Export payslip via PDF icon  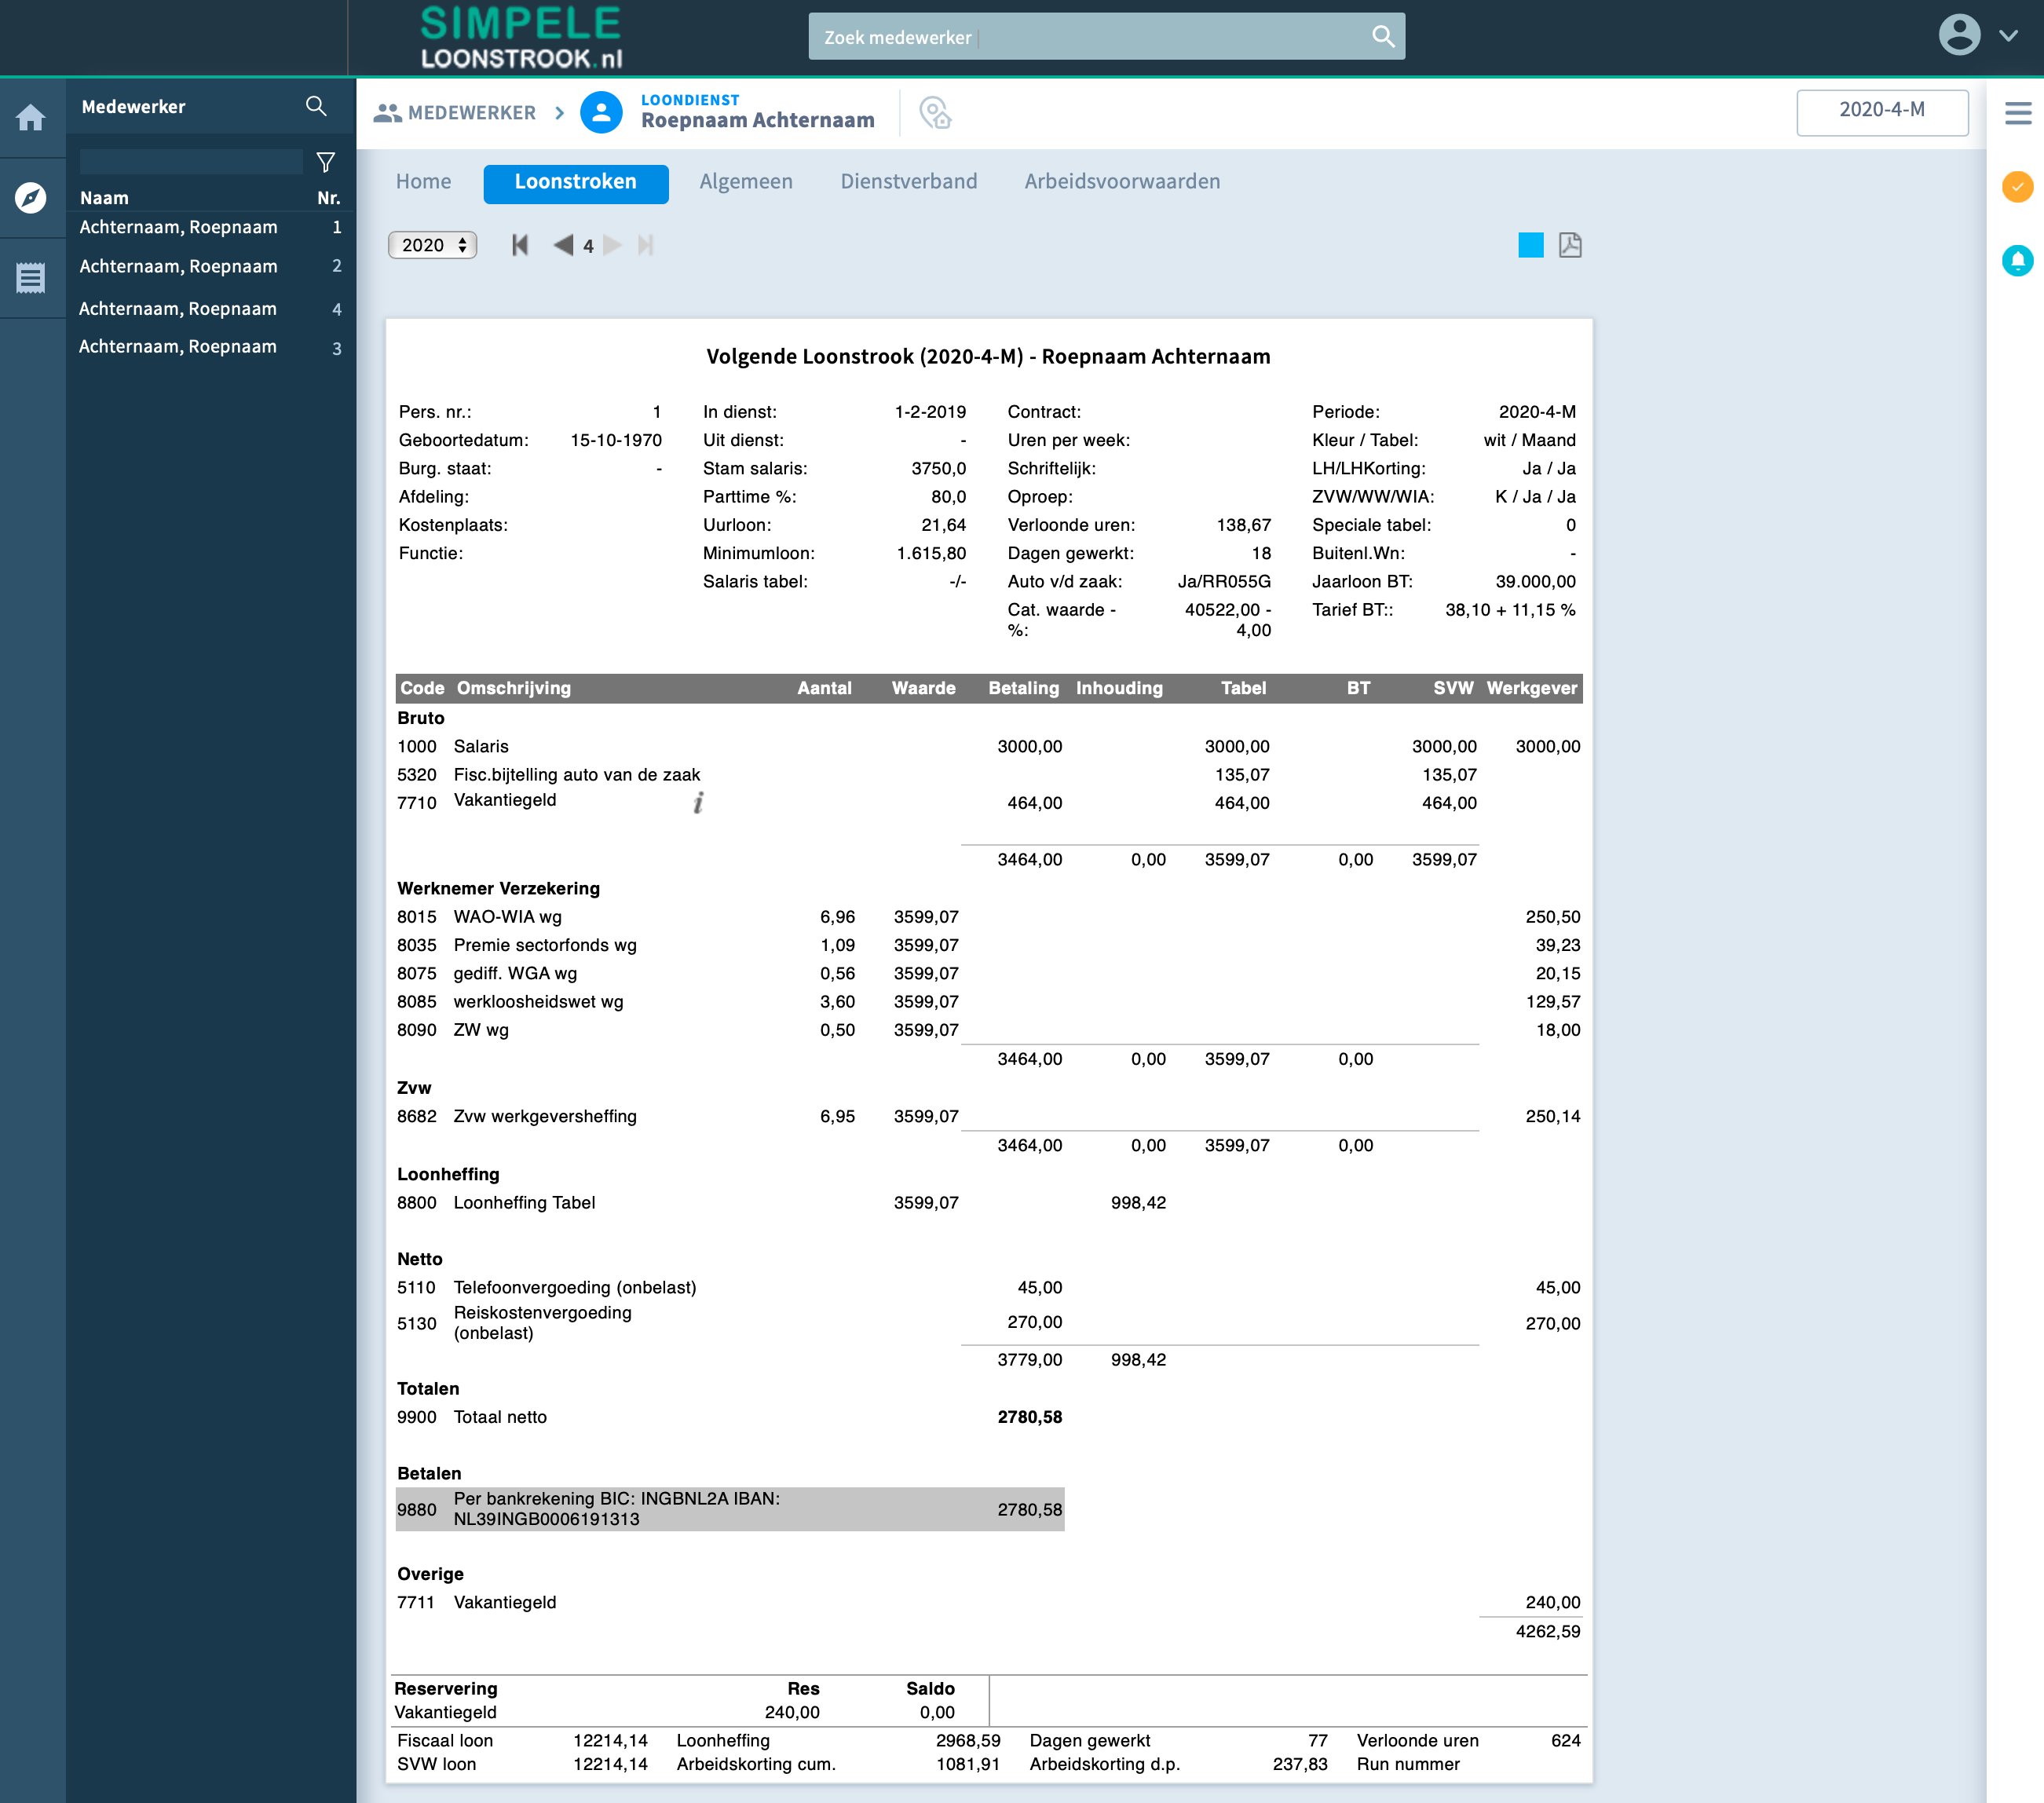pos(1569,245)
